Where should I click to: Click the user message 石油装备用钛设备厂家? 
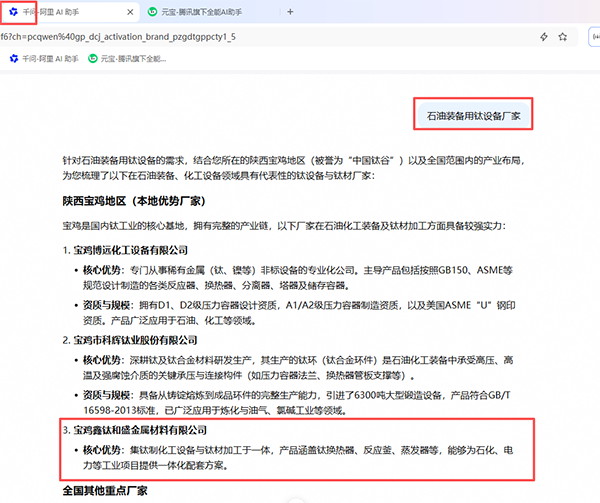[473, 116]
